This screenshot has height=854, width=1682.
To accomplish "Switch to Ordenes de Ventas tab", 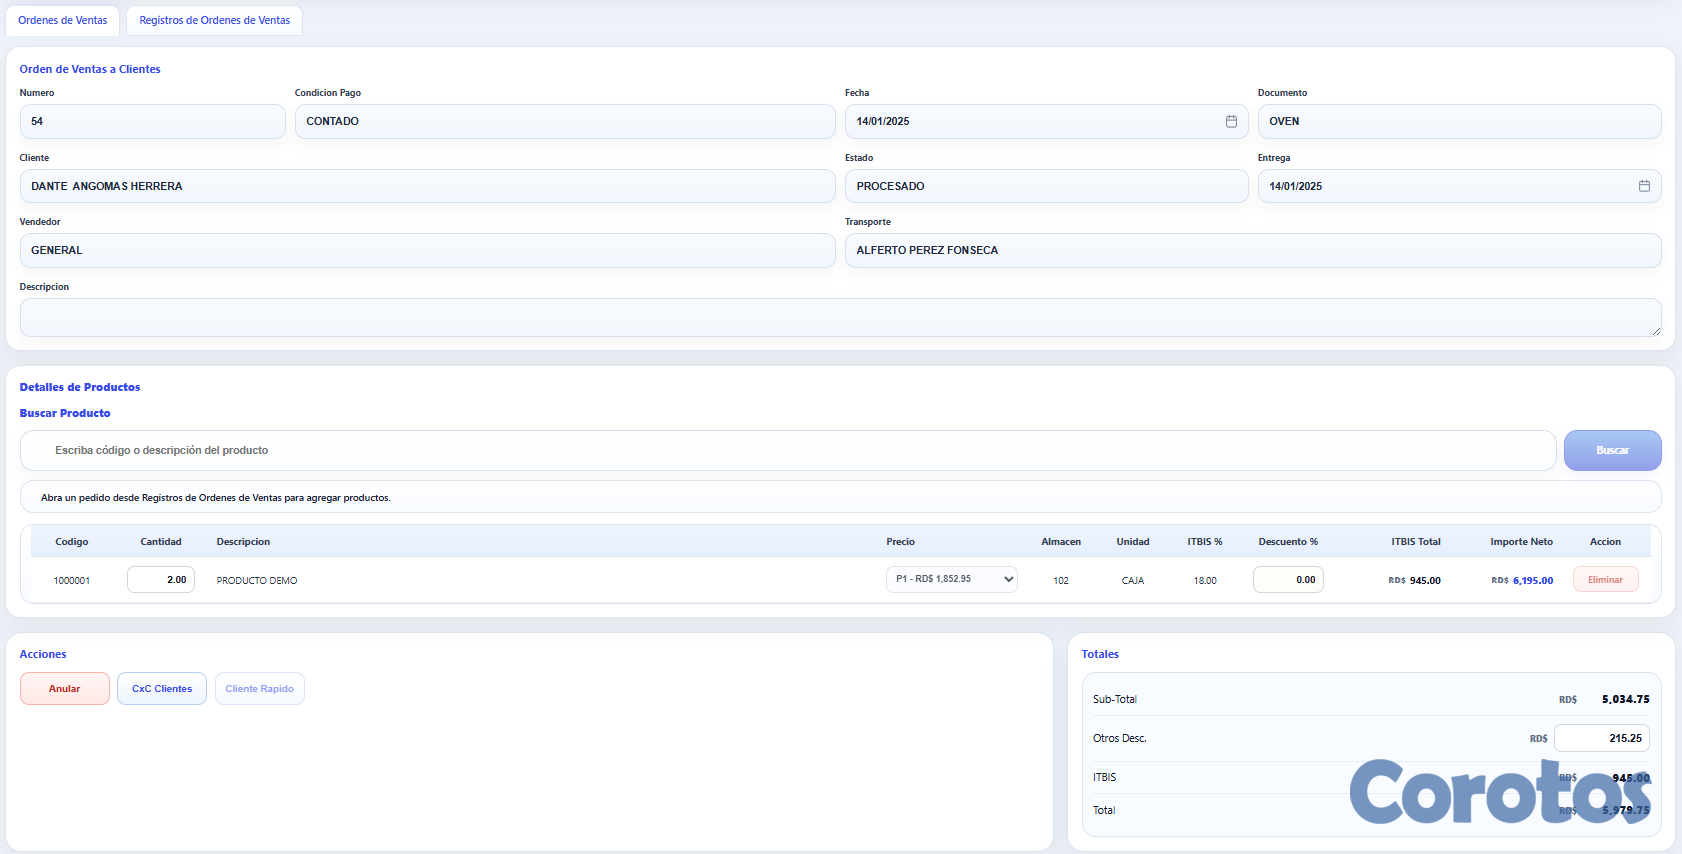I will point(63,20).
